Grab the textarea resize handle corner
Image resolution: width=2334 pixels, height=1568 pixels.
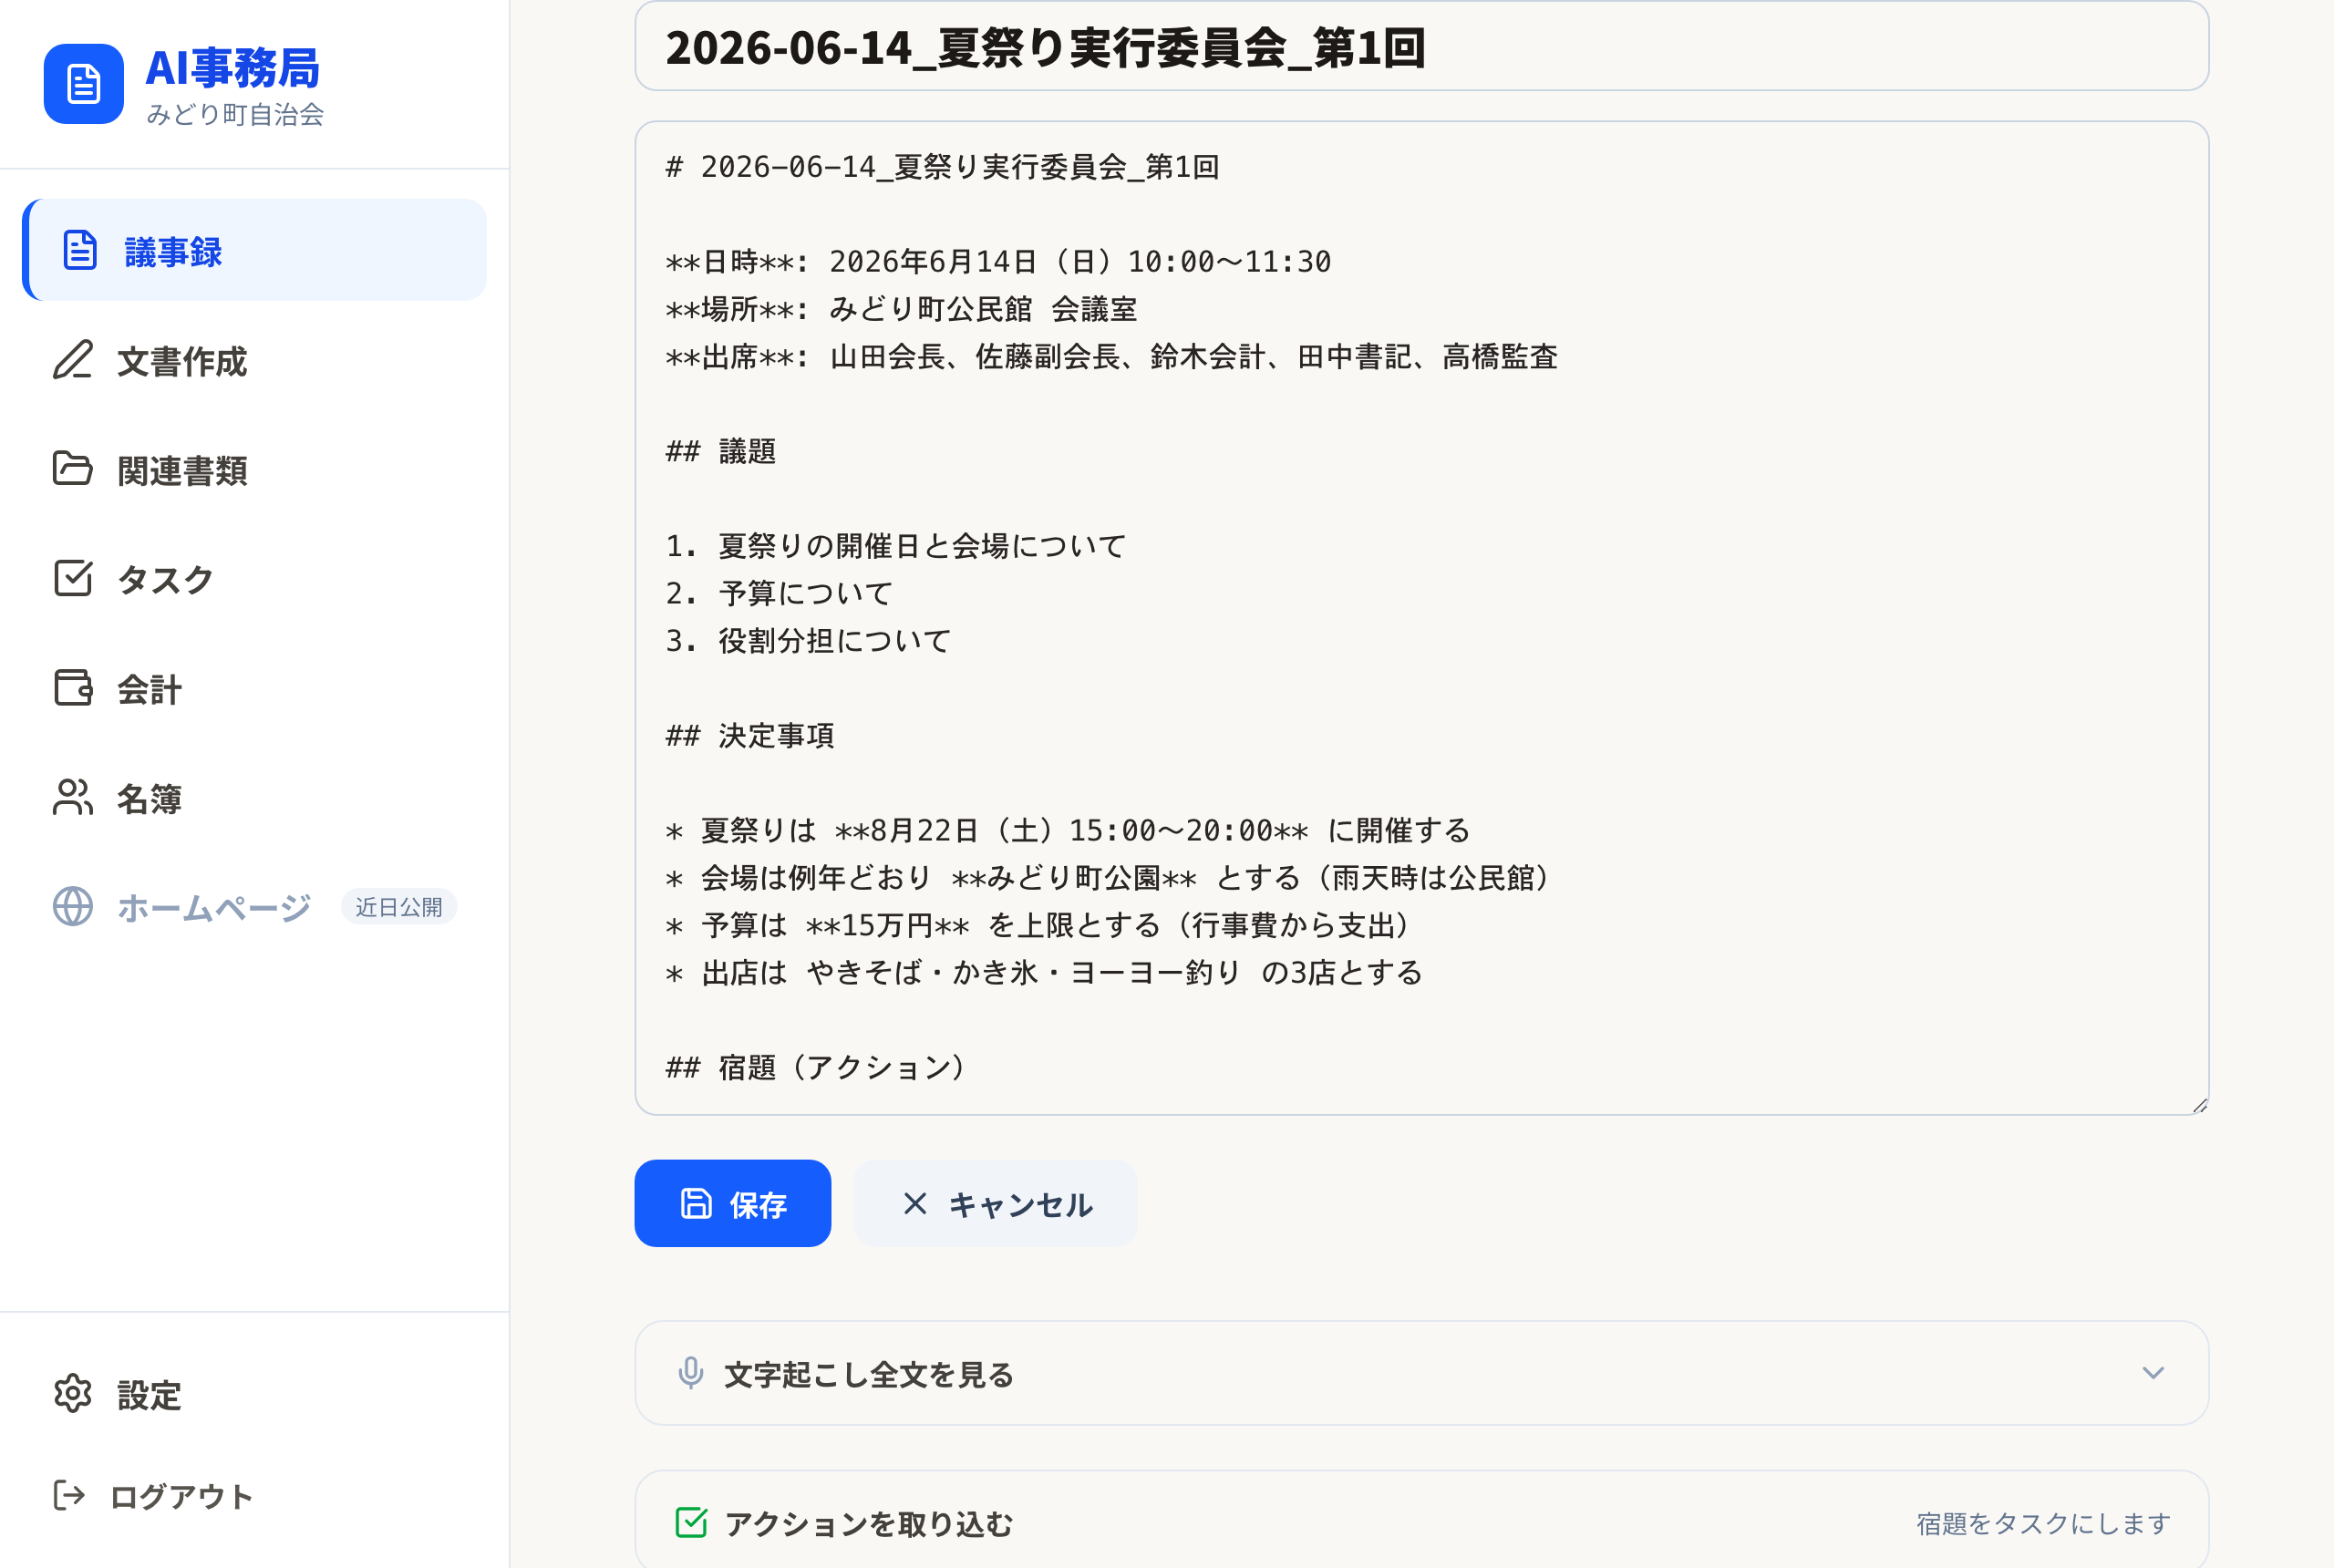click(x=2199, y=1105)
